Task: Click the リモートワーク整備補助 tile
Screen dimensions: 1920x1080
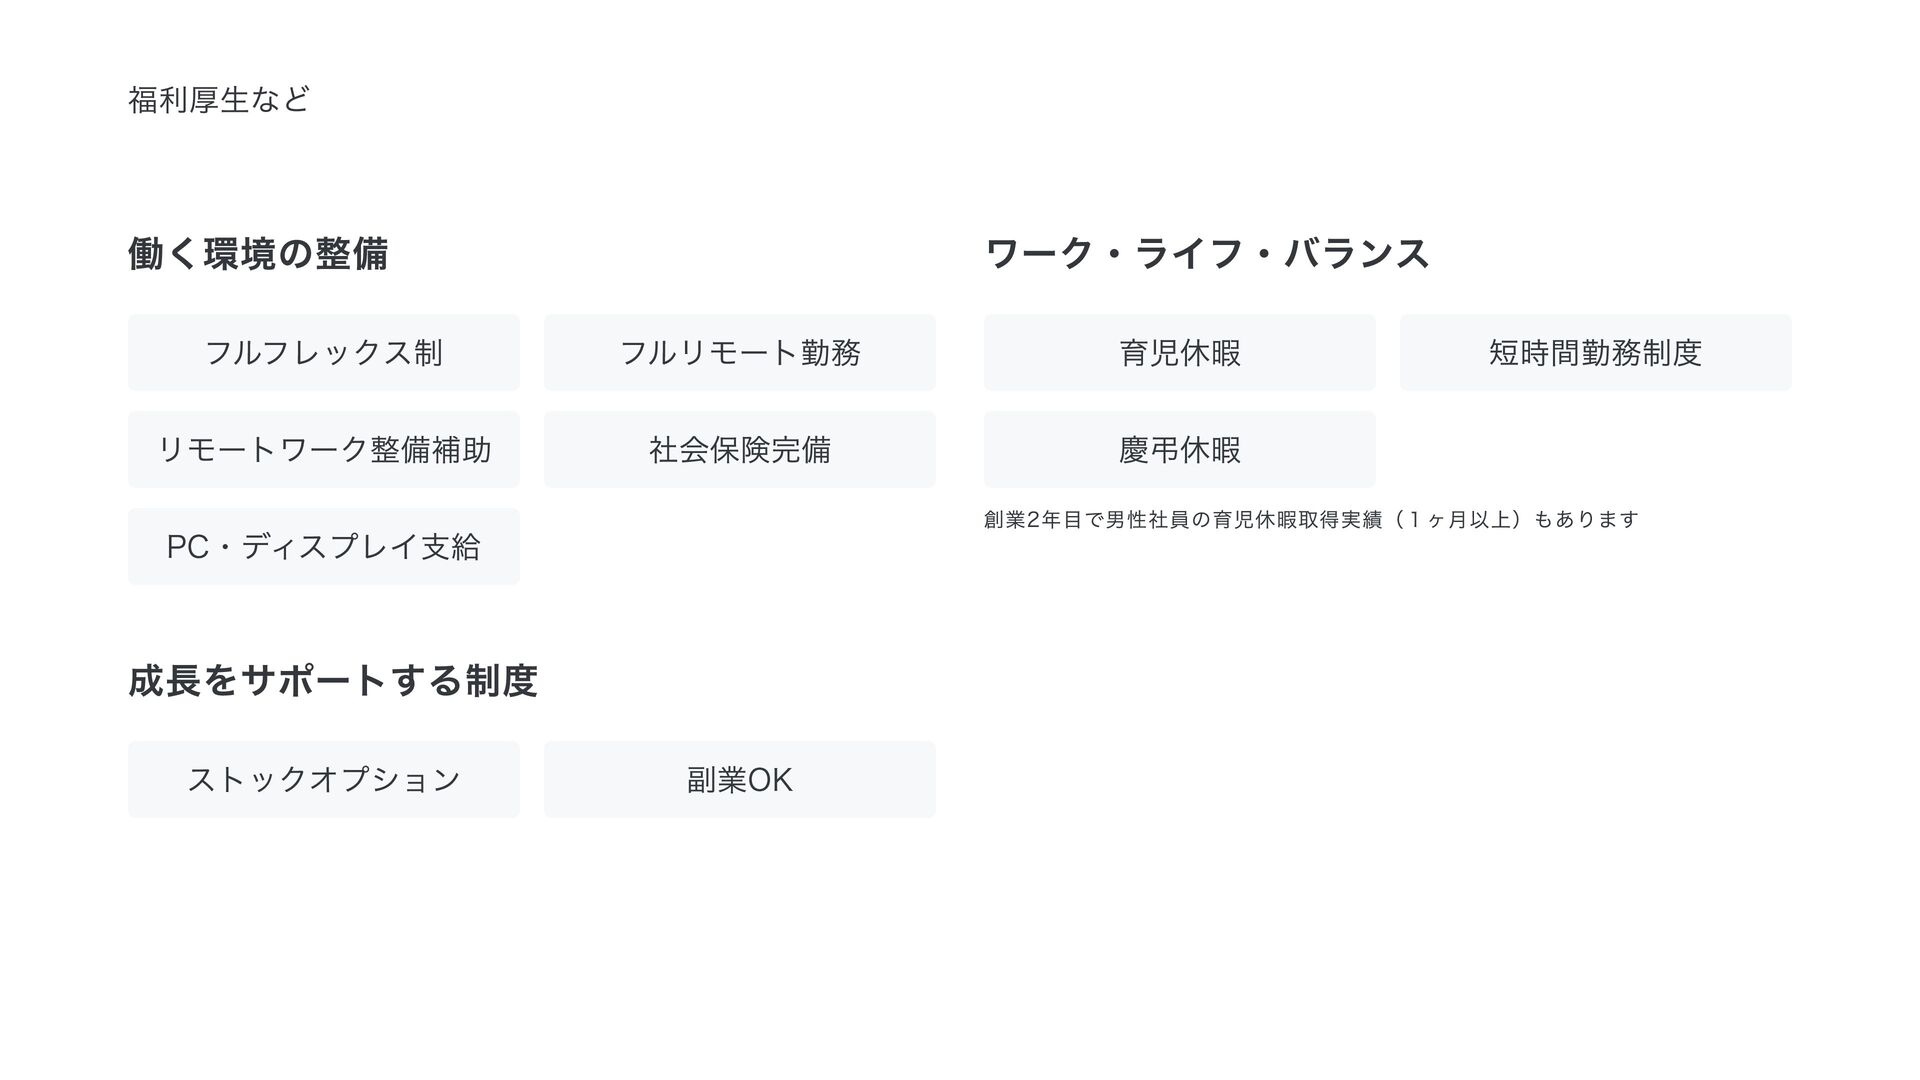Action: click(x=324, y=449)
